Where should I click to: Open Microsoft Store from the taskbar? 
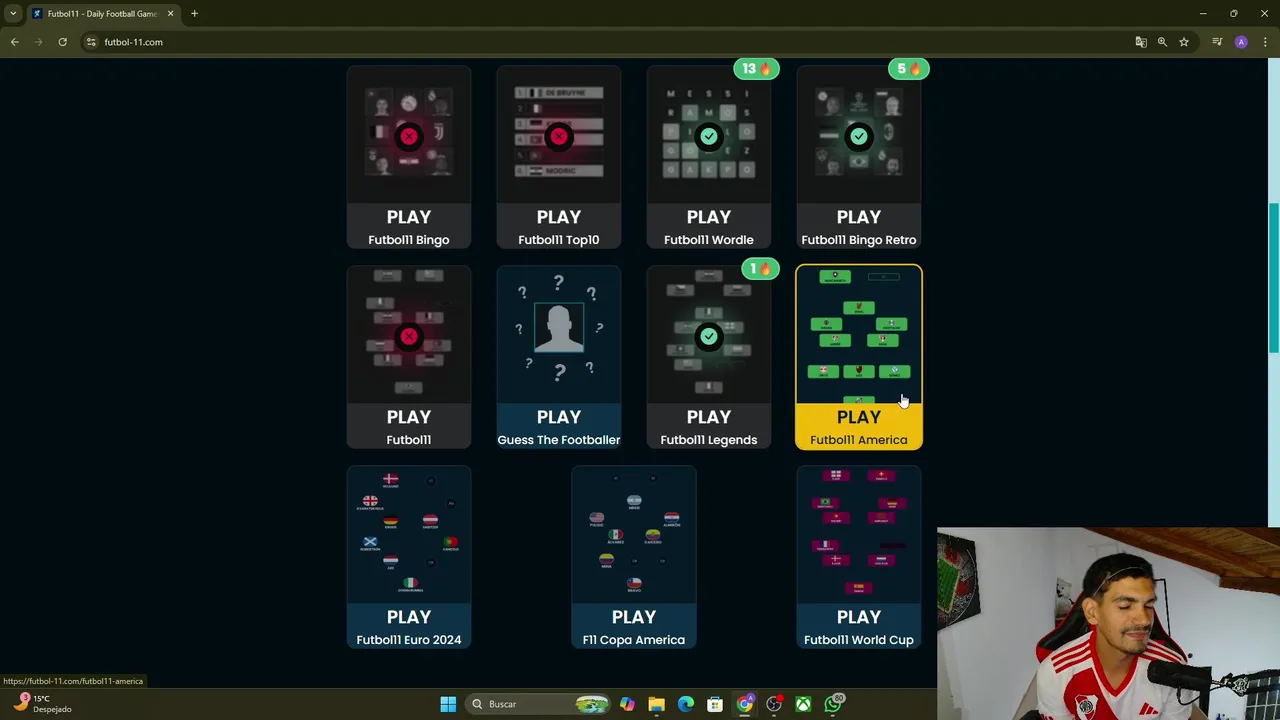(715, 704)
